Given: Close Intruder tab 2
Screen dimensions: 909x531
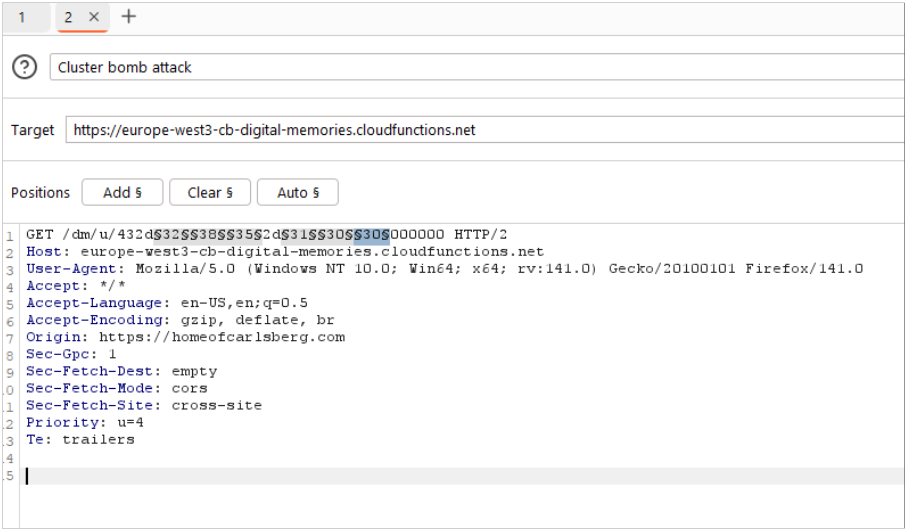Looking at the screenshot, I should [x=94, y=17].
